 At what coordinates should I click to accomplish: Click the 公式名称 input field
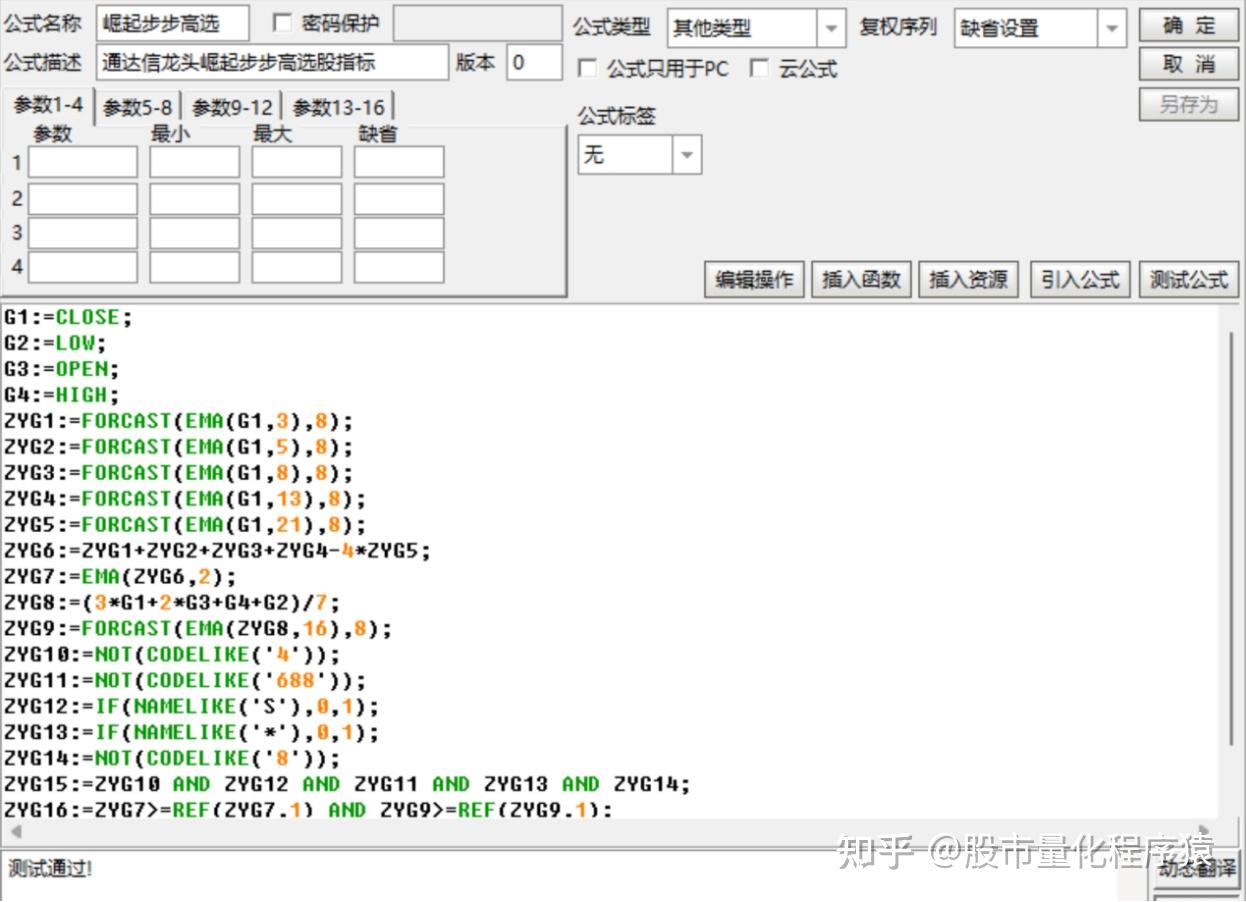pyautogui.click(x=173, y=24)
